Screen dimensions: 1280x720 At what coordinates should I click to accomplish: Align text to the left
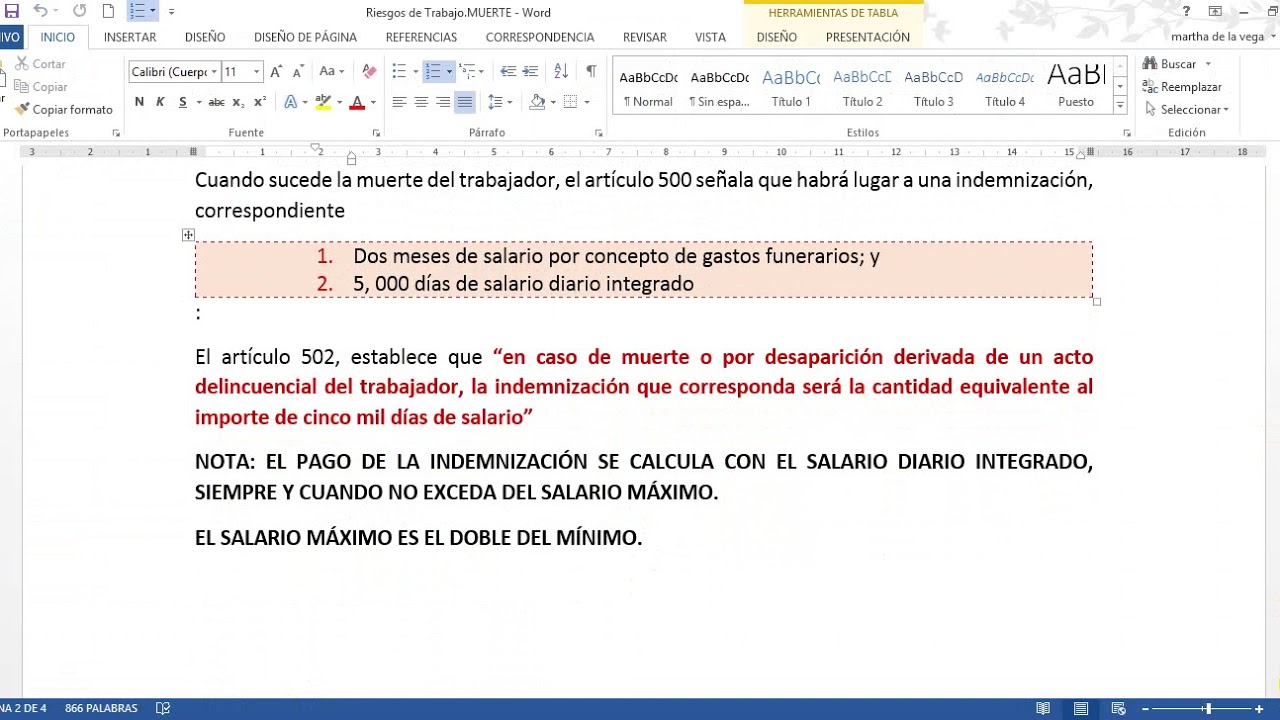399,102
